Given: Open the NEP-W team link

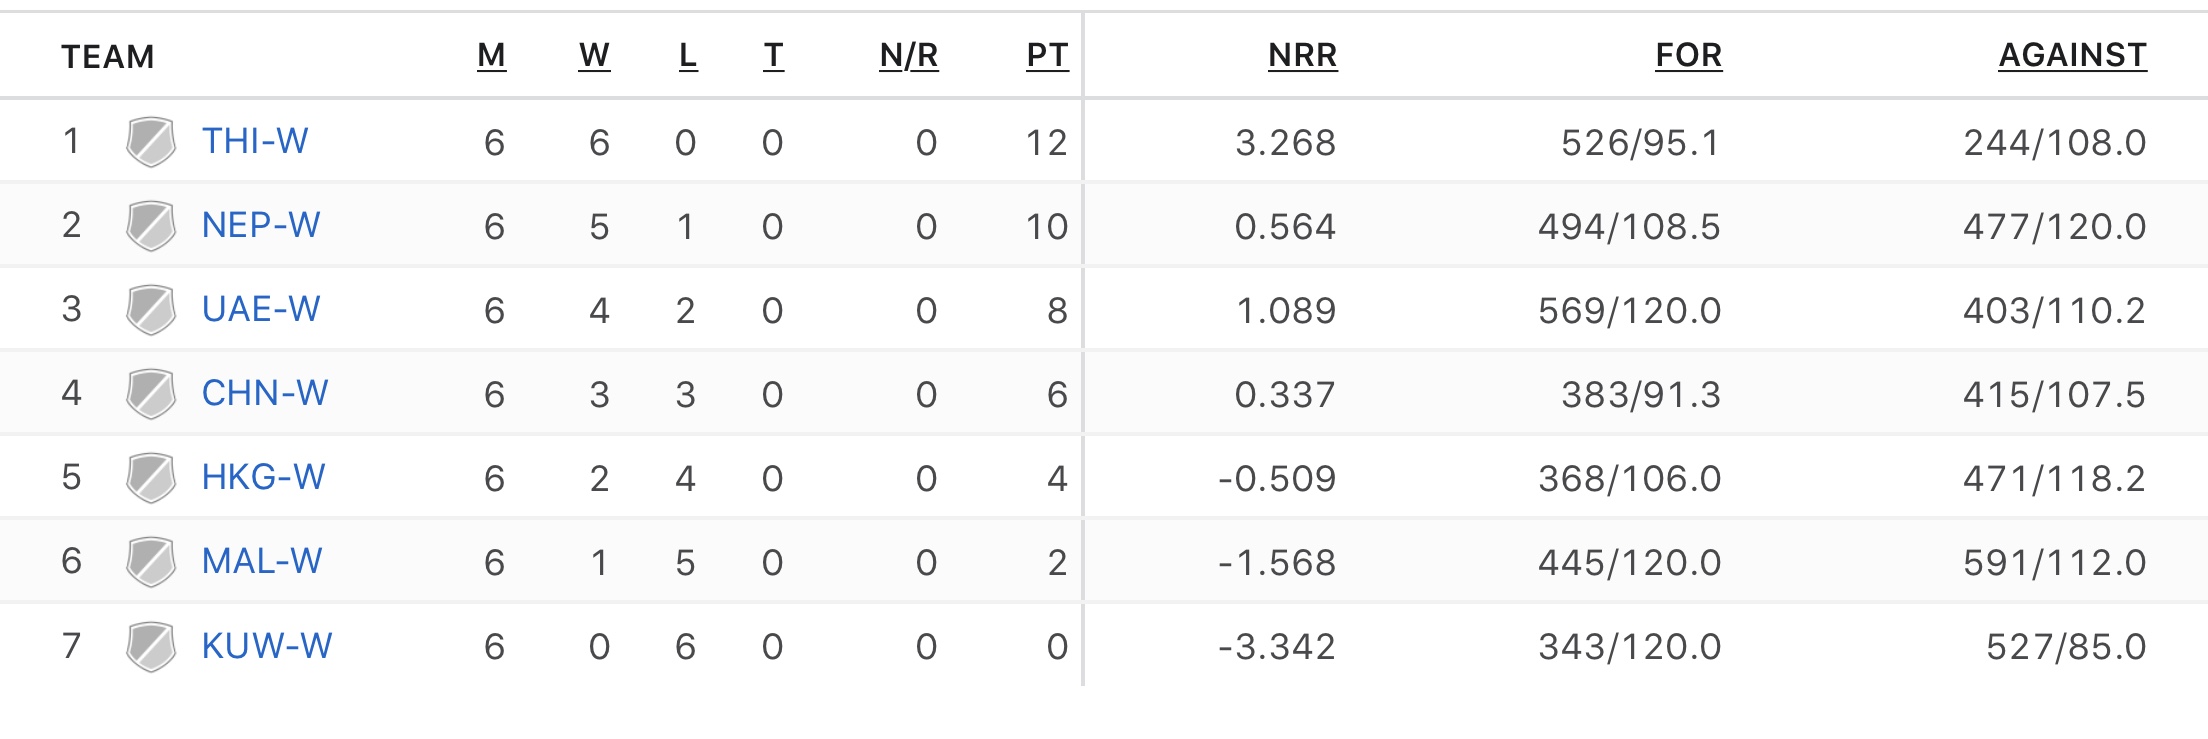Looking at the screenshot, I should (261, 226).
